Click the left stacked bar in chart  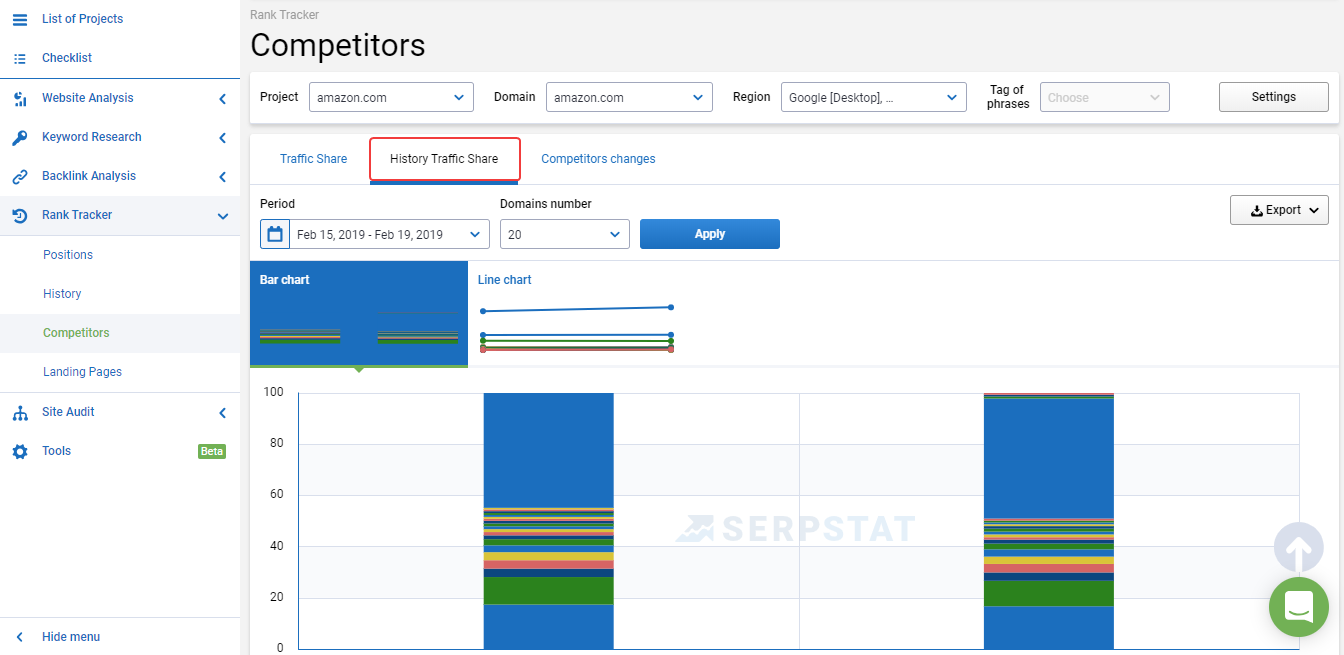548,521
